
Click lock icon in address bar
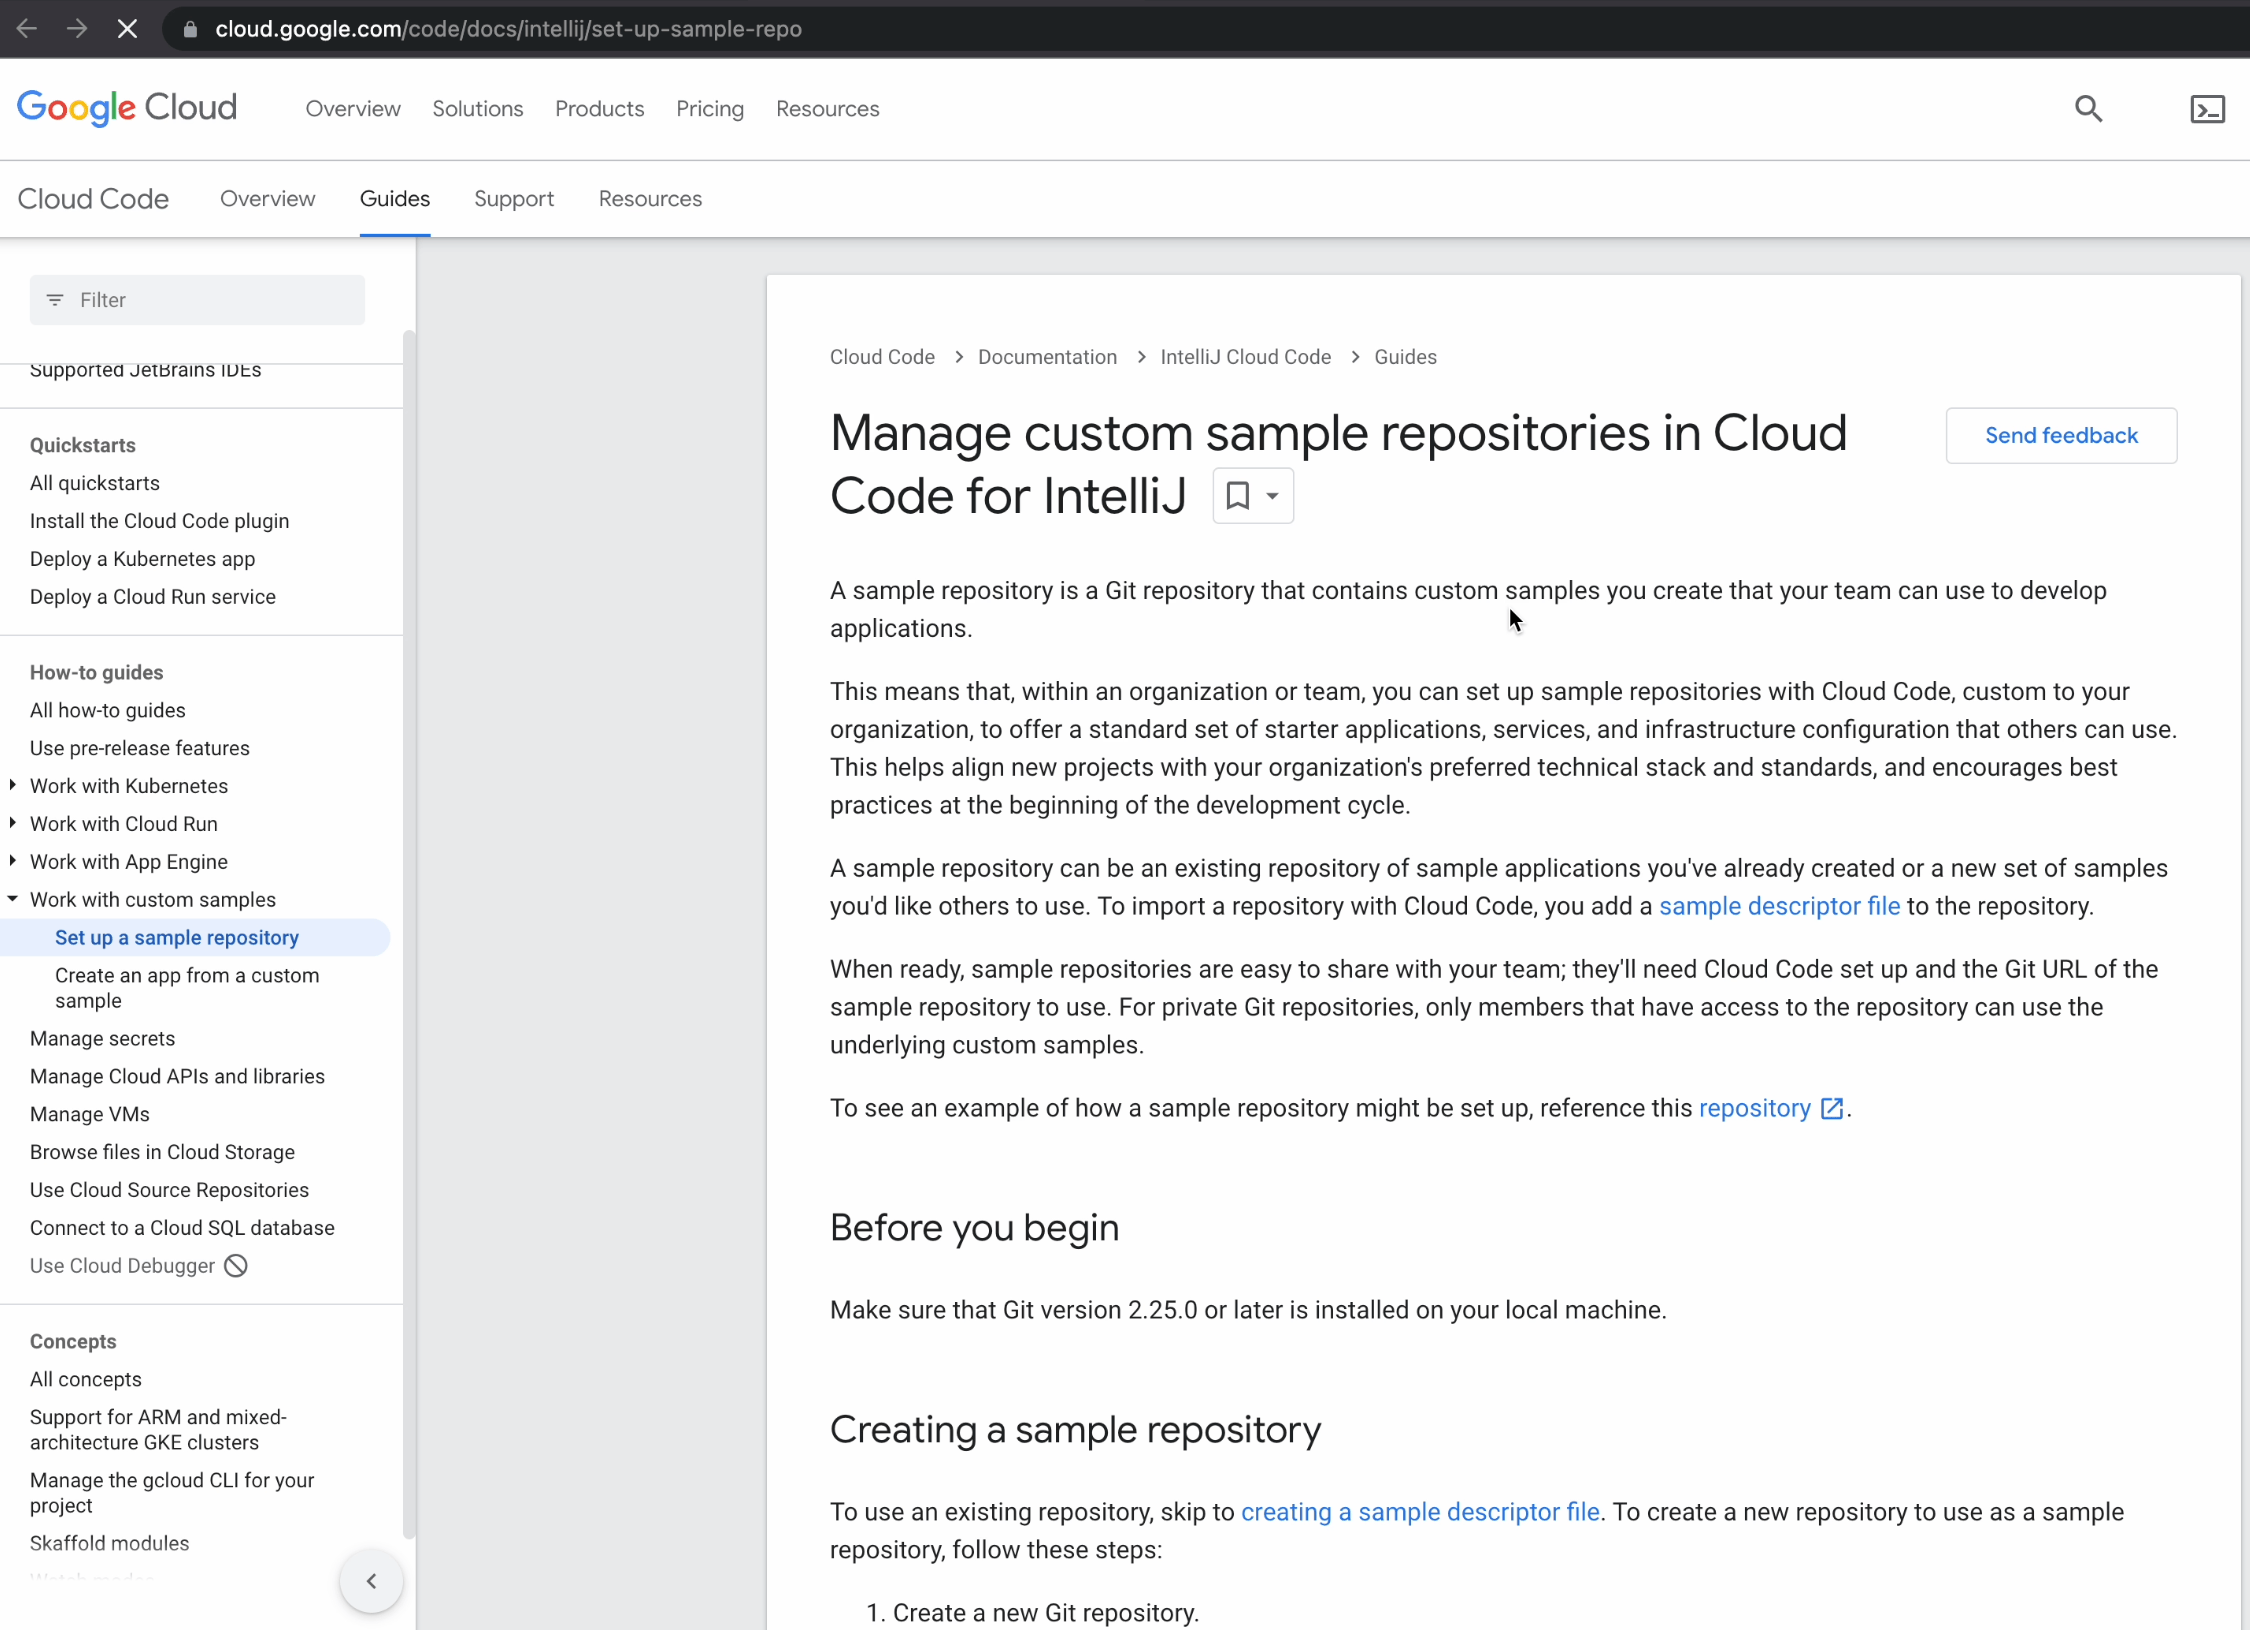click(190, 29)
